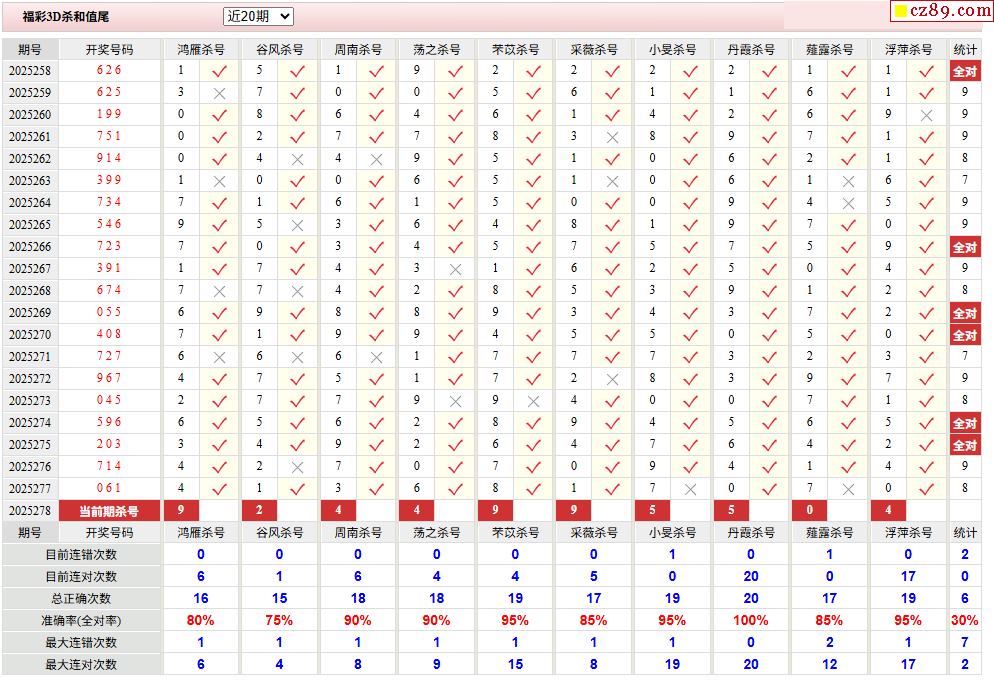Image resolution: width=994 pixels, height=681 pixels.
Task: Click the cross mark for 浮萍杀号 in period 2025260
Action: coord(926,115)
